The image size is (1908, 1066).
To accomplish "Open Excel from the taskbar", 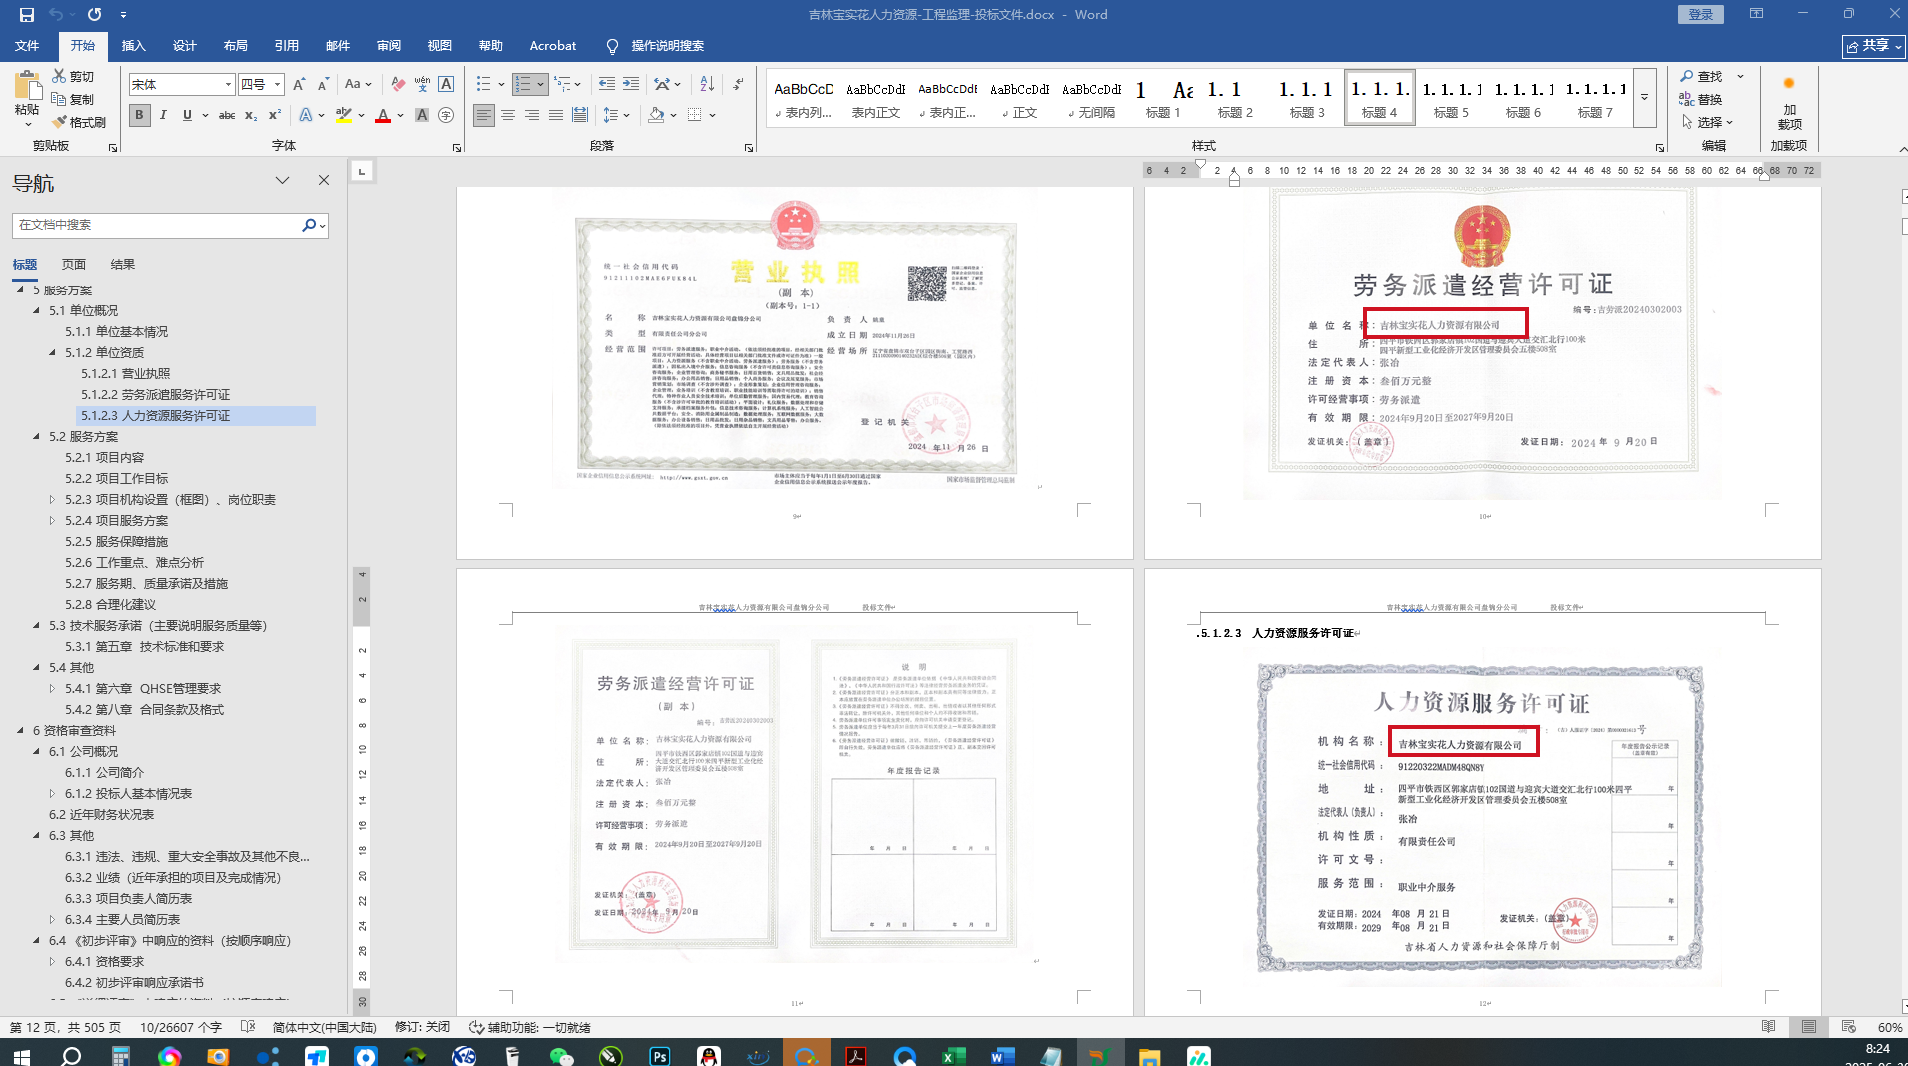I will [x=953, y=1056].
